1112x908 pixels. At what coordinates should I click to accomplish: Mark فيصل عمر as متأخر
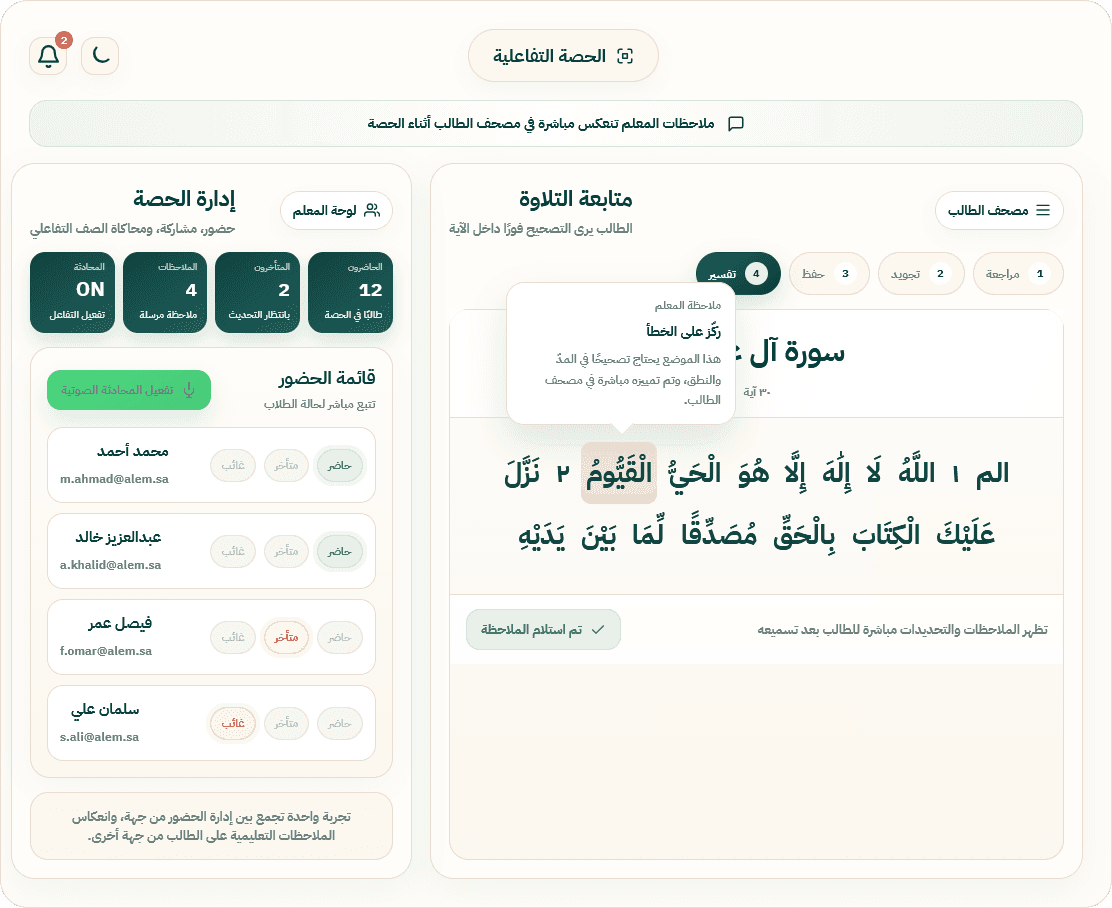tap(287, 637)
